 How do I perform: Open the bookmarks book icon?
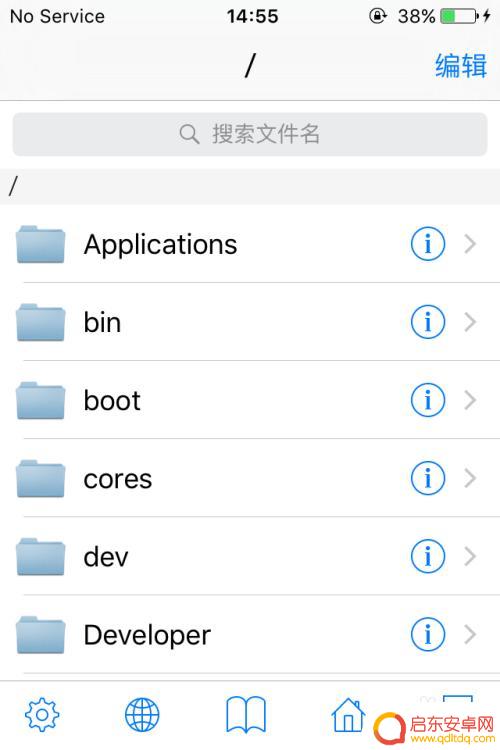click(246, 715)
